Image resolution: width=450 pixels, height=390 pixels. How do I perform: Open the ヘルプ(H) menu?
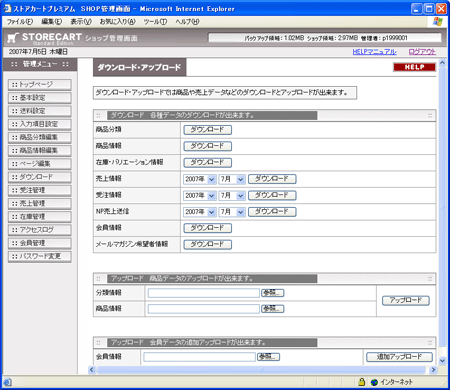pos(187,22)
